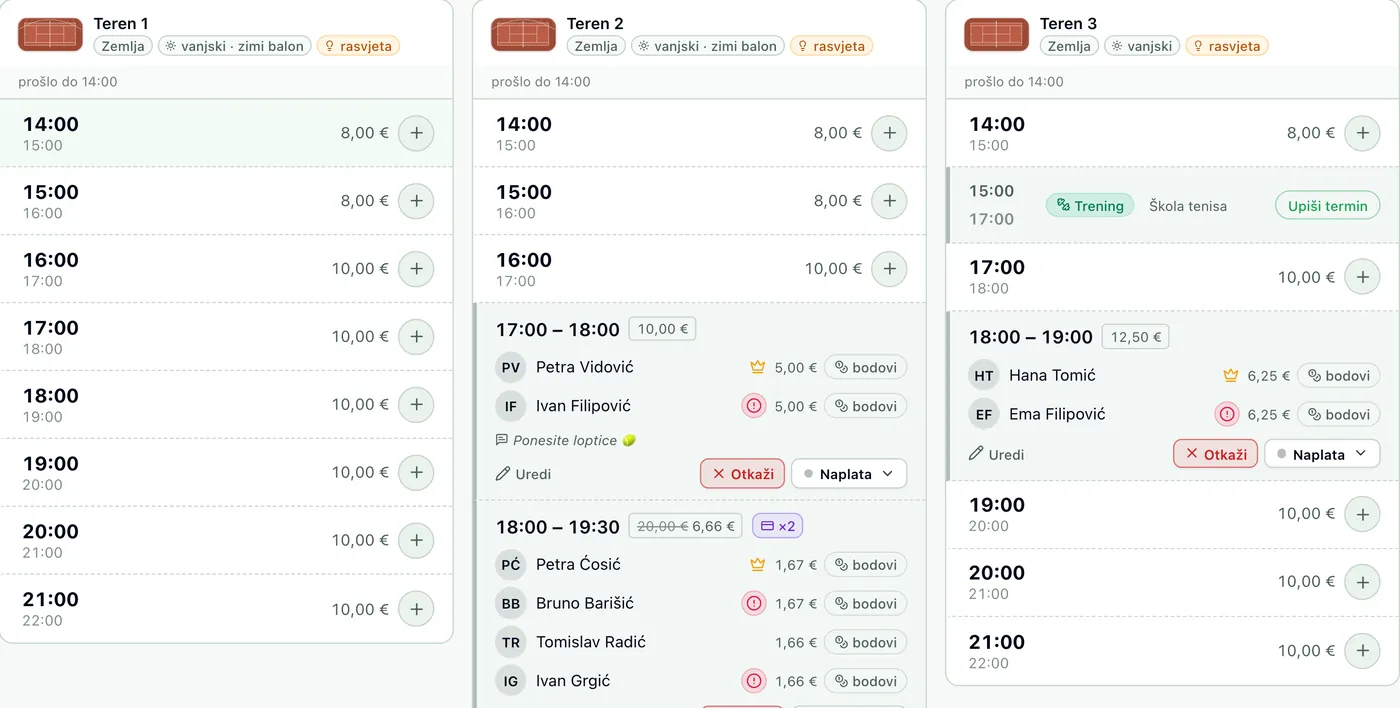Click the purple ×2 card badge
Viewport: 1400px width, 708px height.
pyautogui.click(x=777, y=526)
